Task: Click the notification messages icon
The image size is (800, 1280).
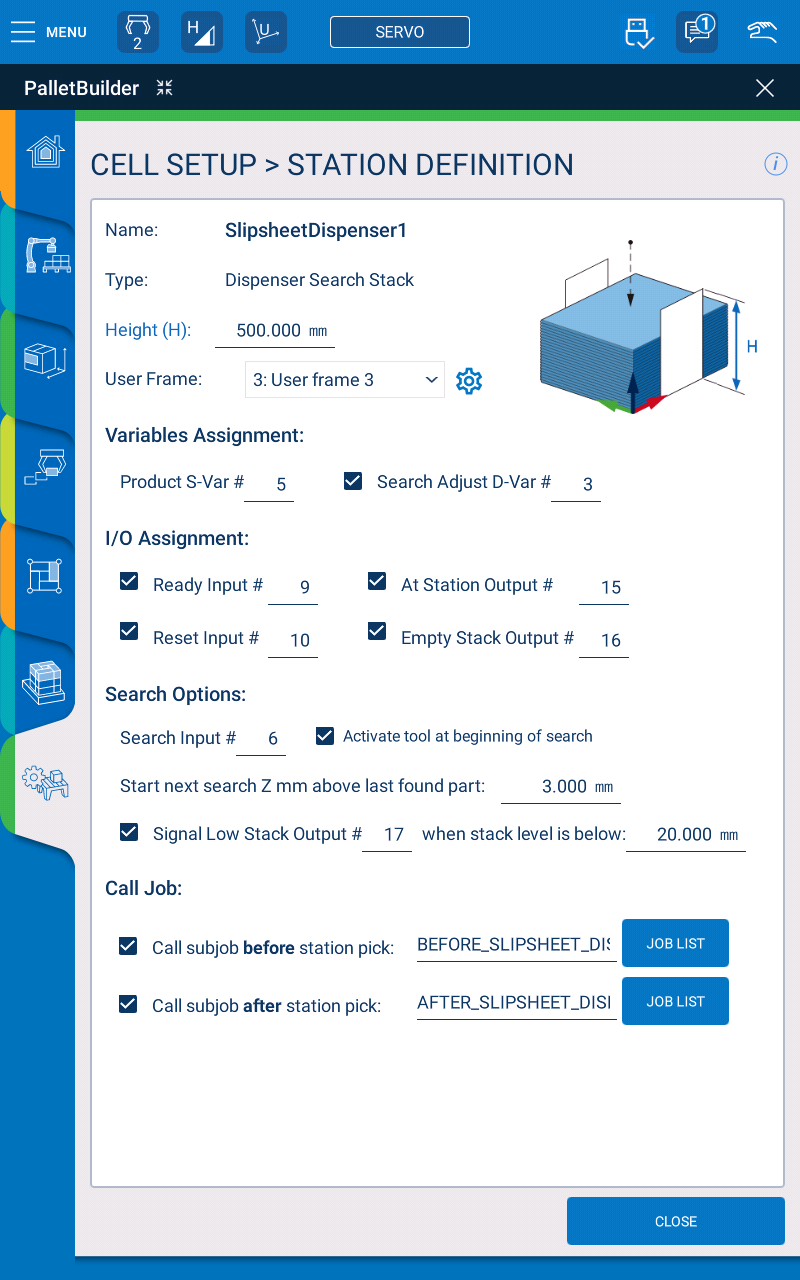Action: coord(697,32)
